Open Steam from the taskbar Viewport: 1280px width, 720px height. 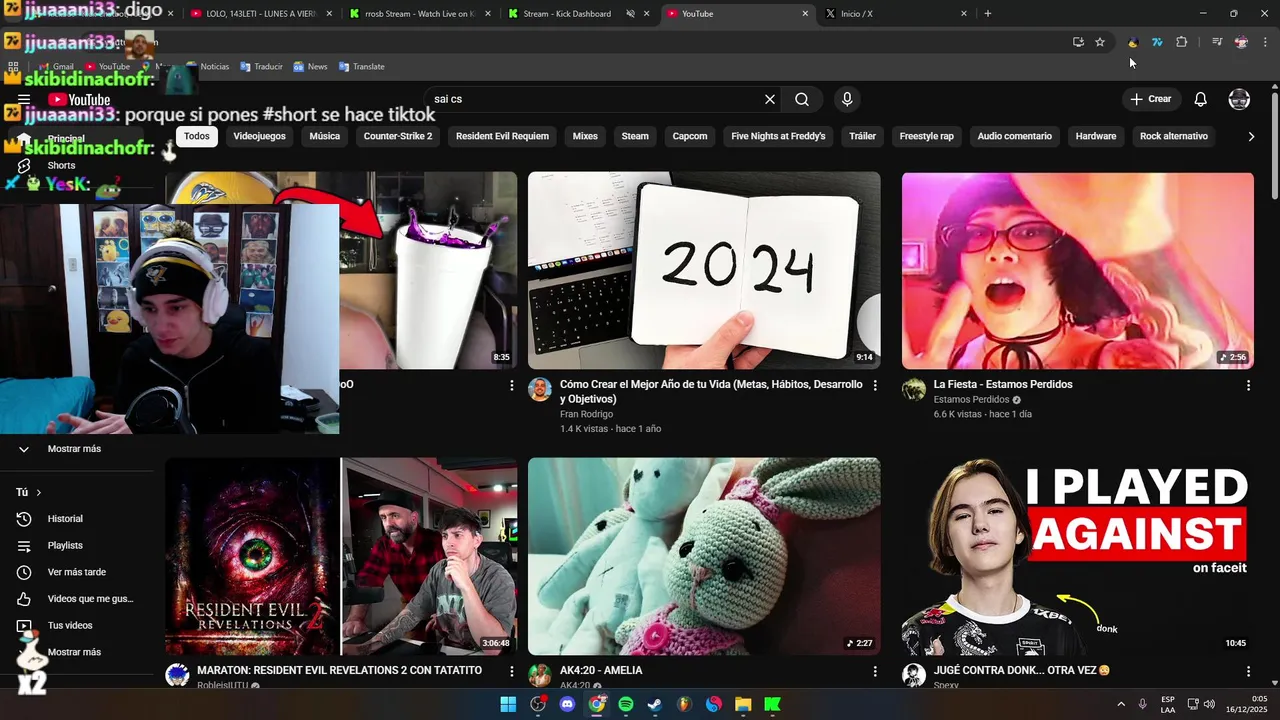coord(655,704)
